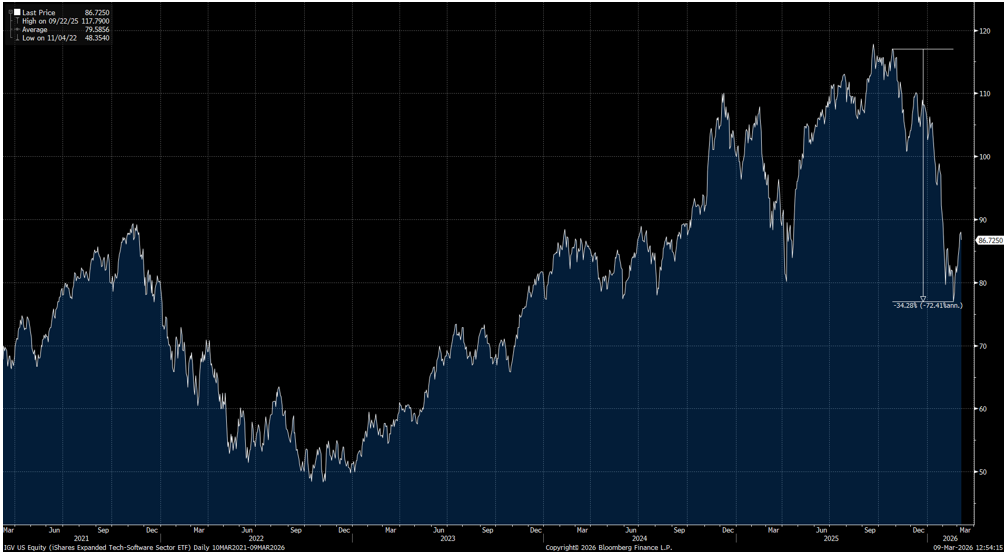Click the Low marker icon in legend
The image size is (1008, 553).
(x=16, y=38)
